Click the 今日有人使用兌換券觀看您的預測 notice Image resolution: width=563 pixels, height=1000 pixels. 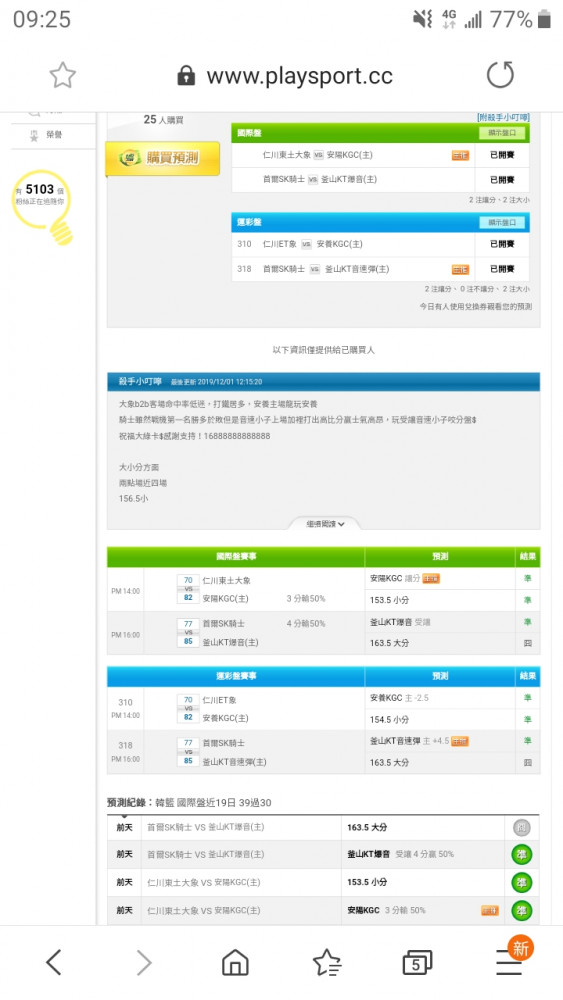pyautogui.click(x=476, y=307)
